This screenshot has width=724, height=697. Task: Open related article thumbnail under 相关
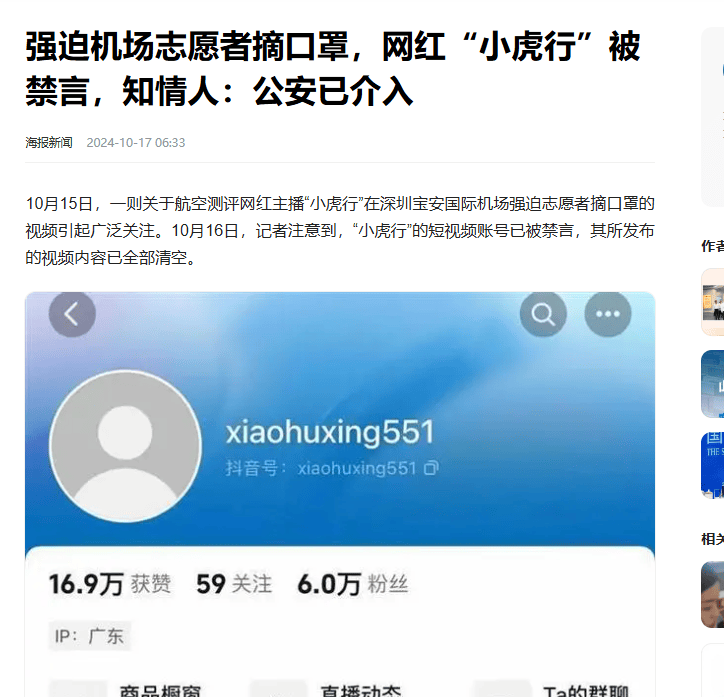pos(713,595)
